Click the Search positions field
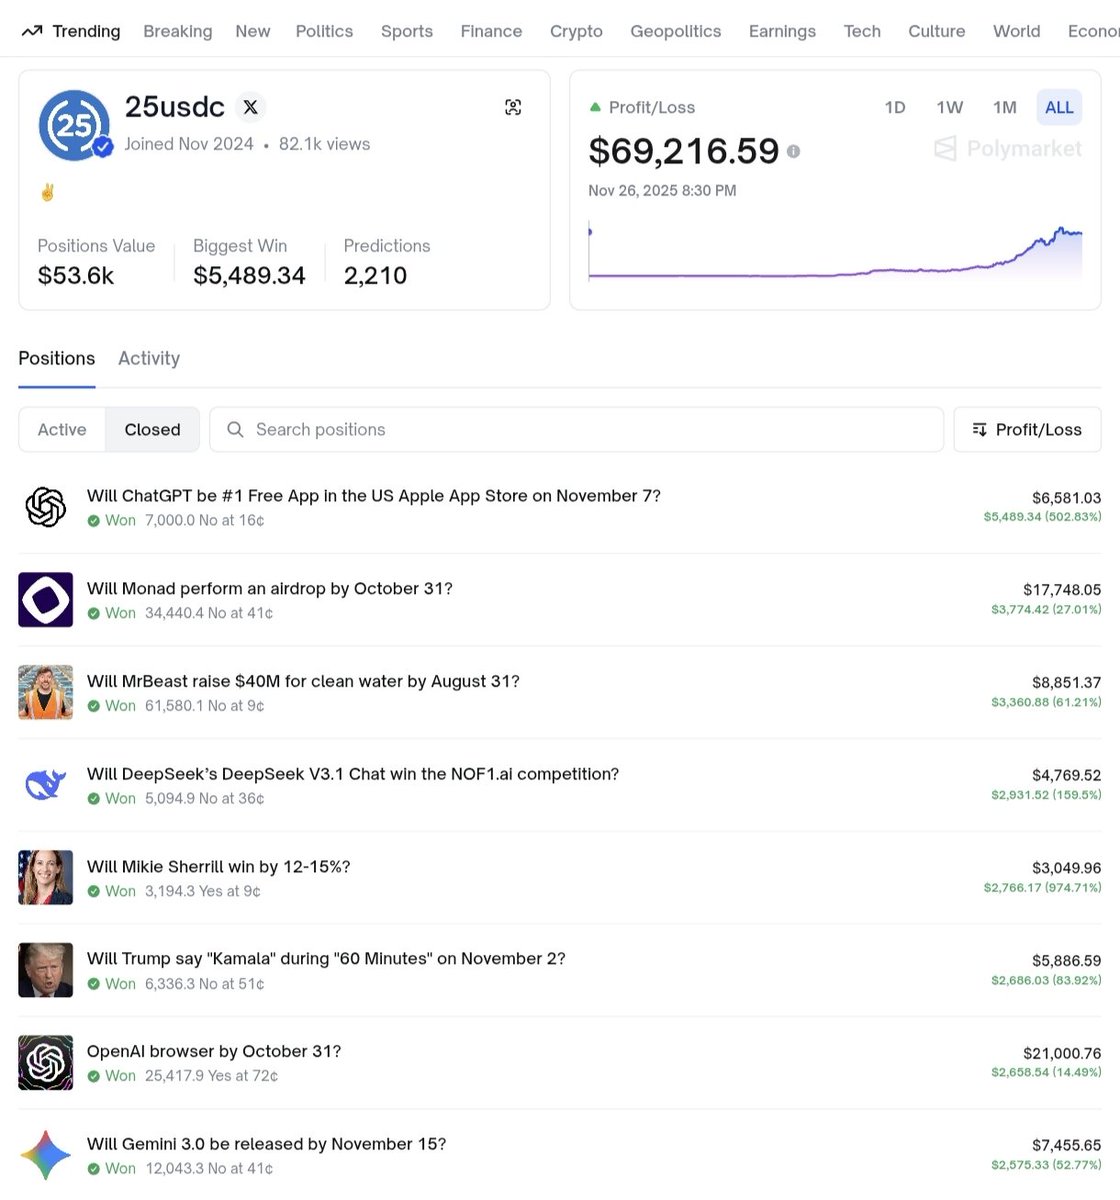Screen dimensions: 1120x1200 click(x=576, y=429)
